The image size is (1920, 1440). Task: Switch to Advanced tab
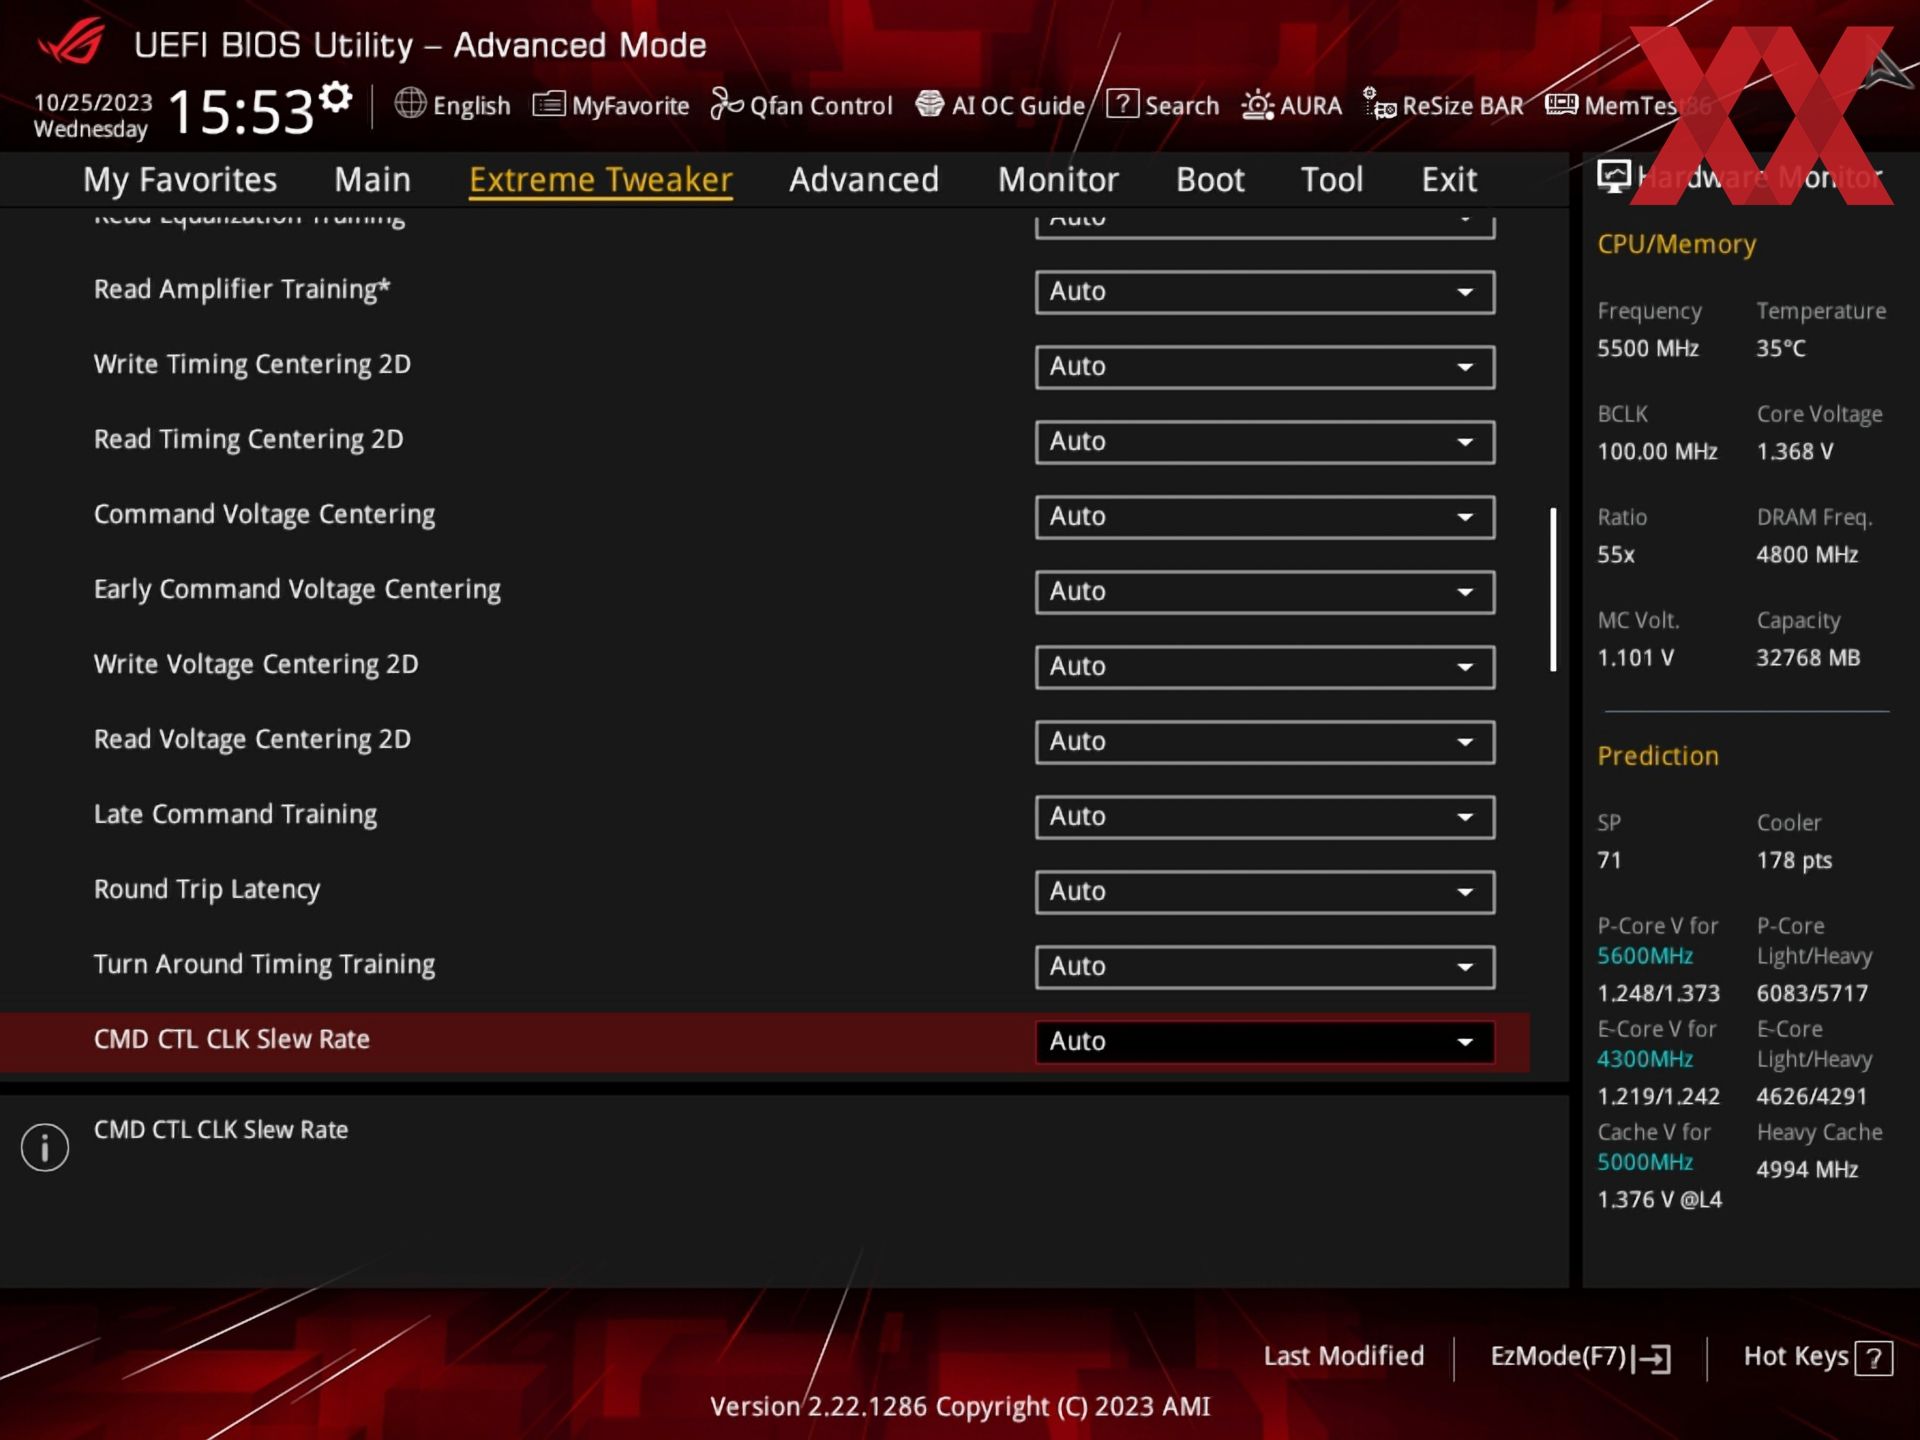(x=864, y=180)
